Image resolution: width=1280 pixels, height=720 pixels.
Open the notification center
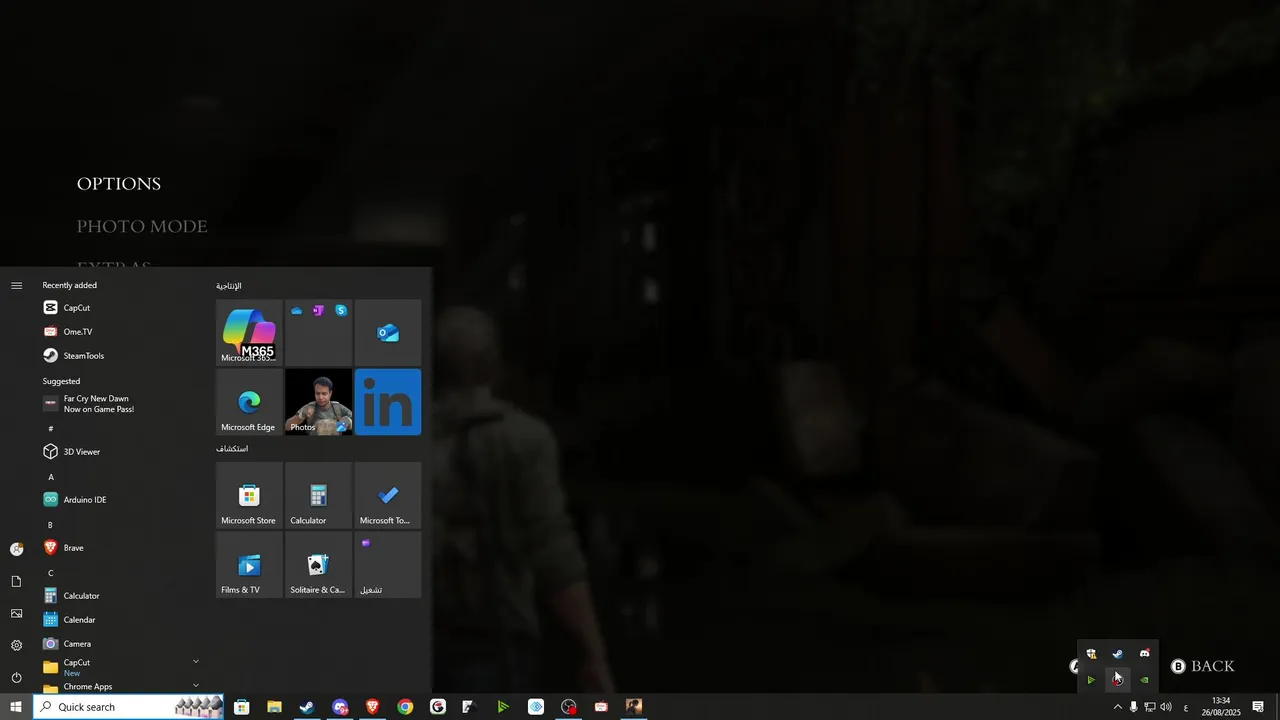coord(1259,707)
